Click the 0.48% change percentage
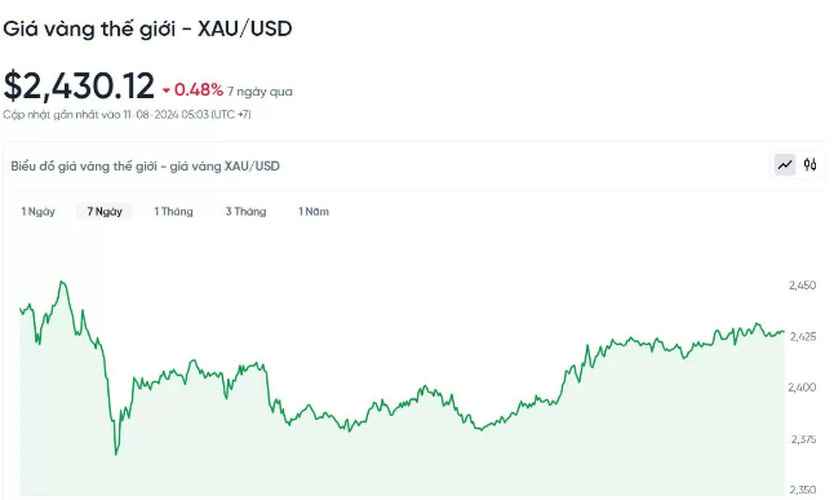This screenshot has width=834, height=500. pos(198,90)
